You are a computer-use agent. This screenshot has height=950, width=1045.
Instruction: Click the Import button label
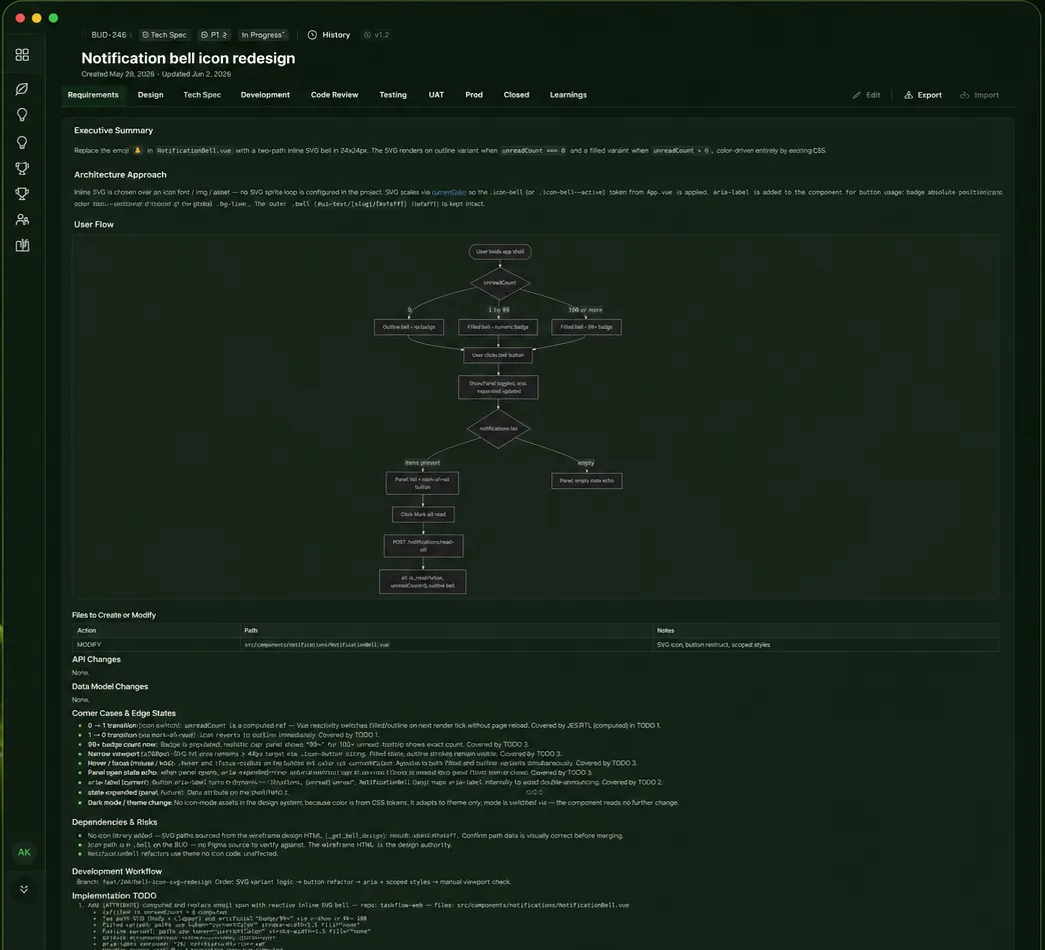click(986, 95)
